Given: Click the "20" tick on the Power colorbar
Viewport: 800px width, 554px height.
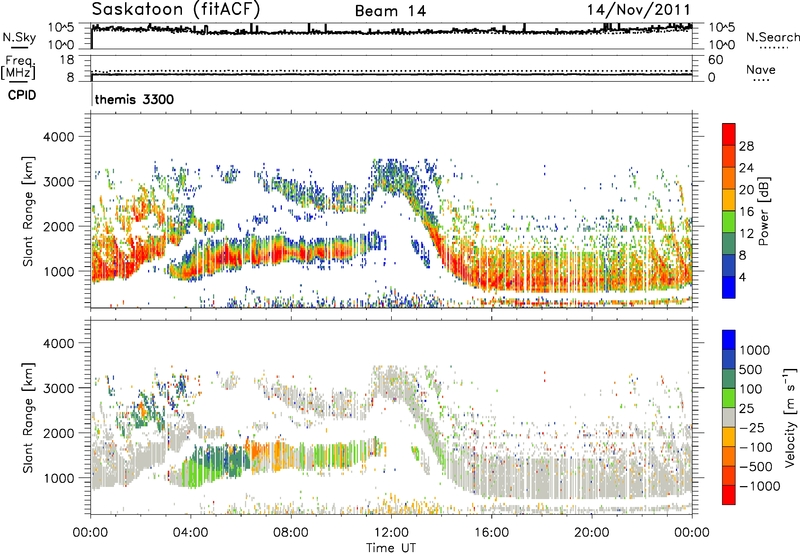Looking at the screenshot, I should point(746,190).
